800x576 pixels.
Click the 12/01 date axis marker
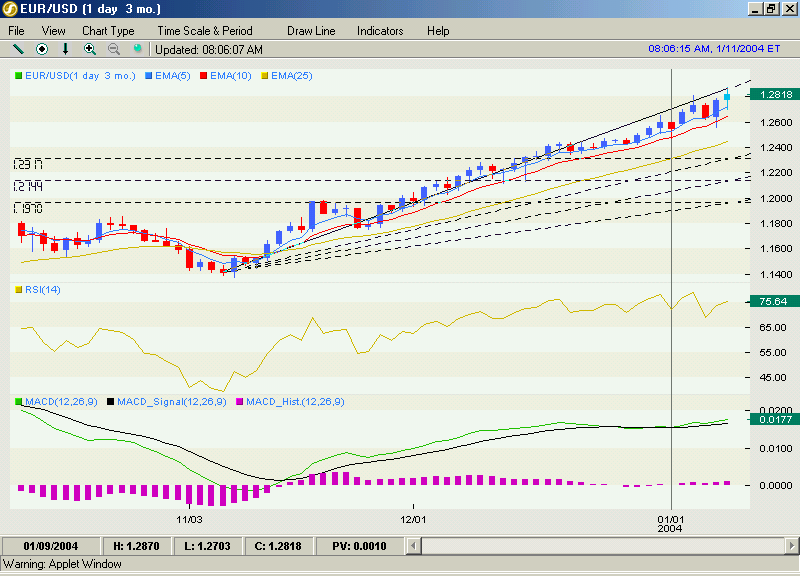pos(413,519)
